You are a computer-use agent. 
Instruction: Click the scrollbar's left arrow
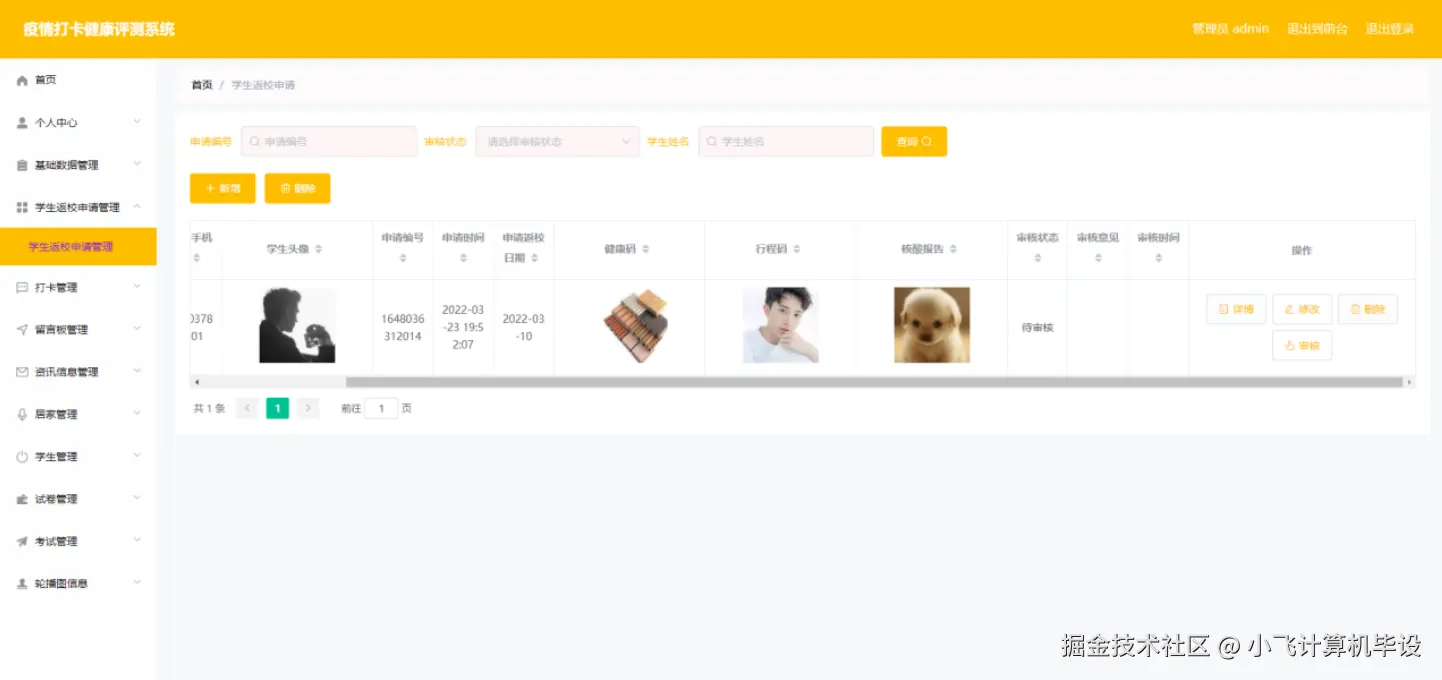click(x=196, y=382)
